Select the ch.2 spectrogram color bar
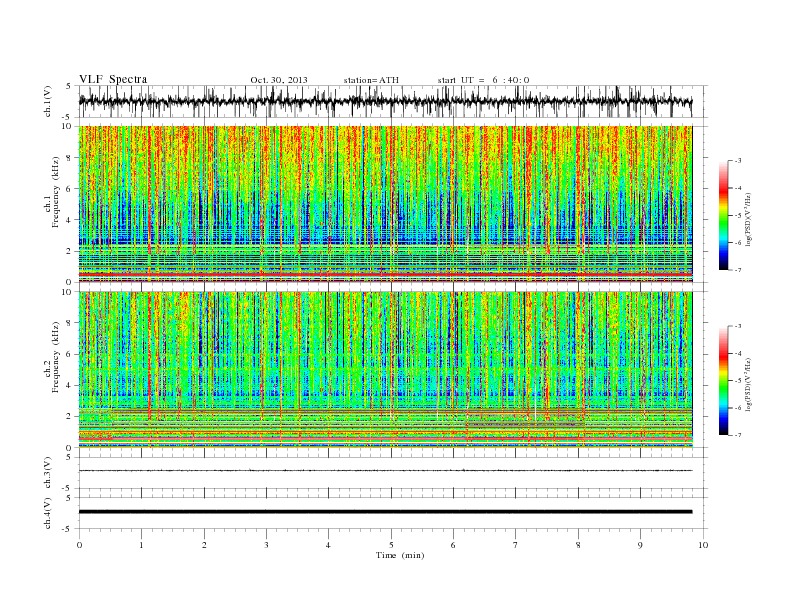Screen dimensions: 792x612 (723, 381)
